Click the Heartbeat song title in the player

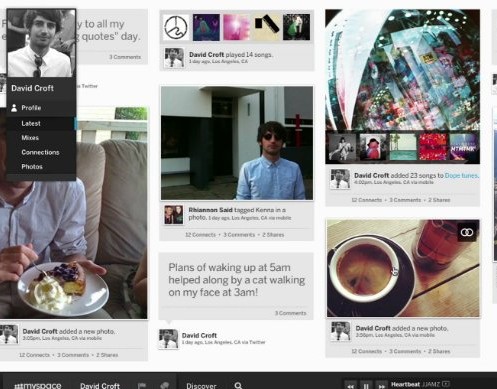pos(405,384)
